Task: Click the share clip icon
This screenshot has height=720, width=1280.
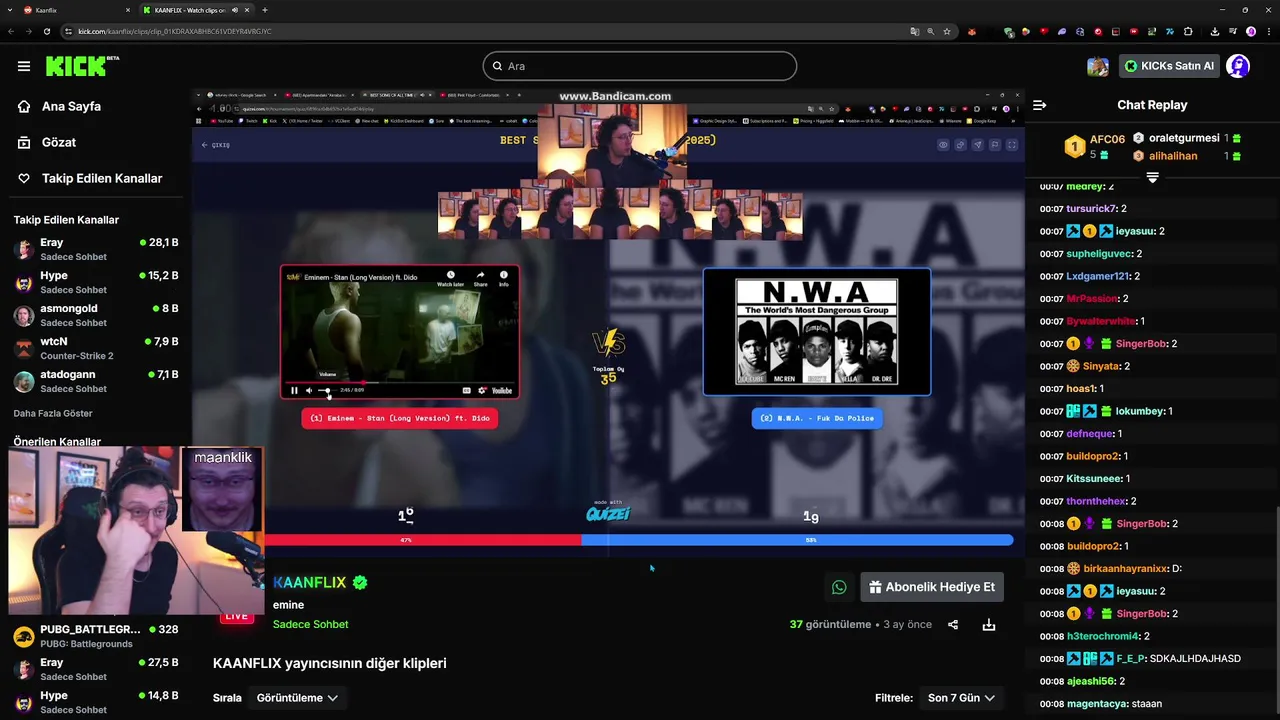Action: [x=953, y=625]
